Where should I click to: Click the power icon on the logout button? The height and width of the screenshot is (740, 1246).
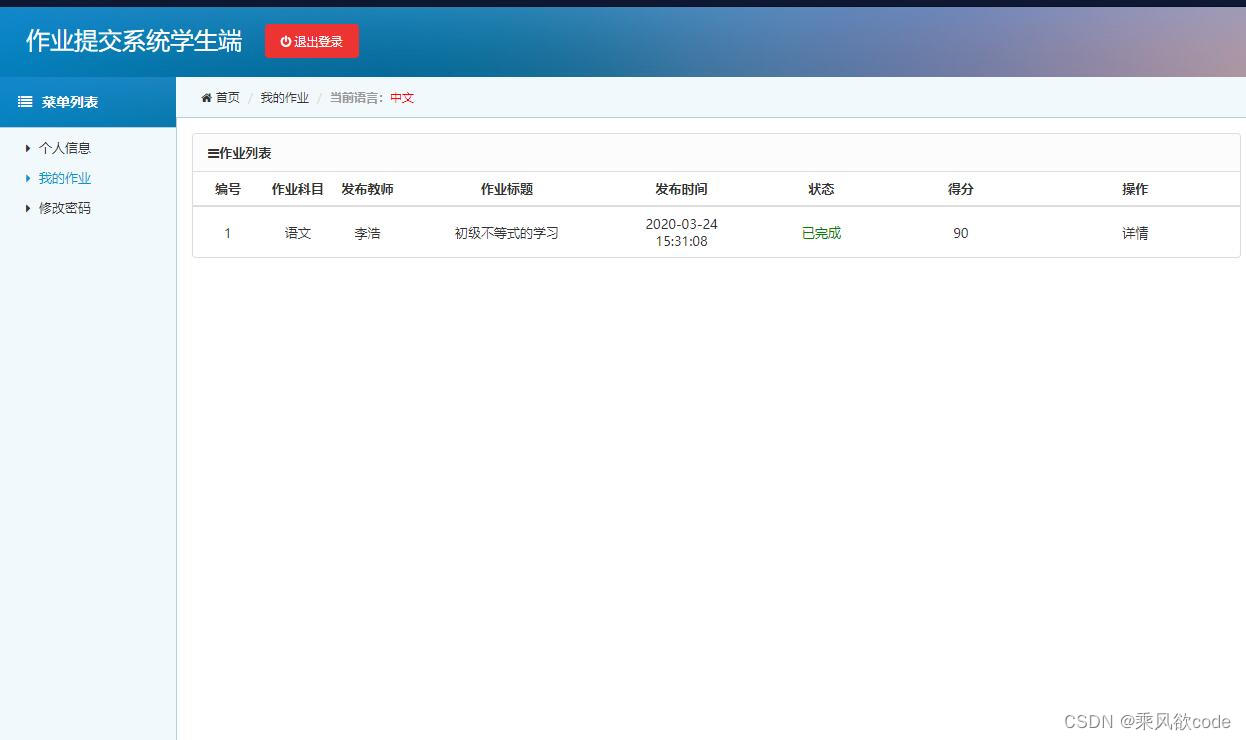coord(285,41)
